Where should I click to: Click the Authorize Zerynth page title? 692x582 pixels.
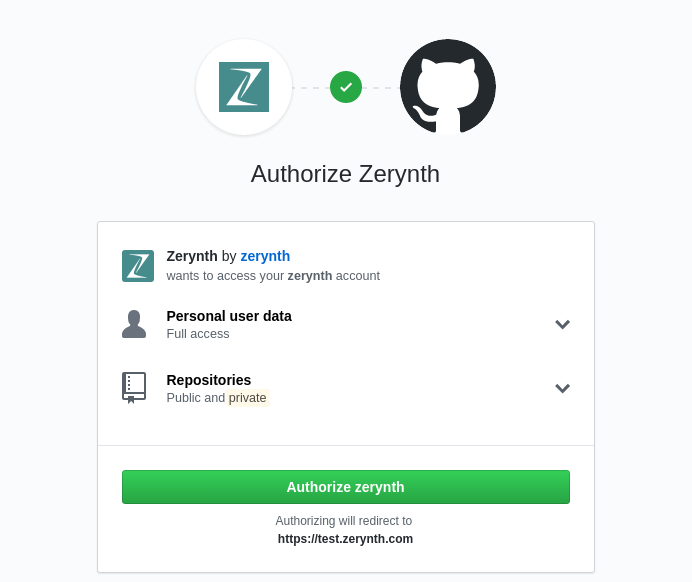pyautogui.click(x=346, y=174)
